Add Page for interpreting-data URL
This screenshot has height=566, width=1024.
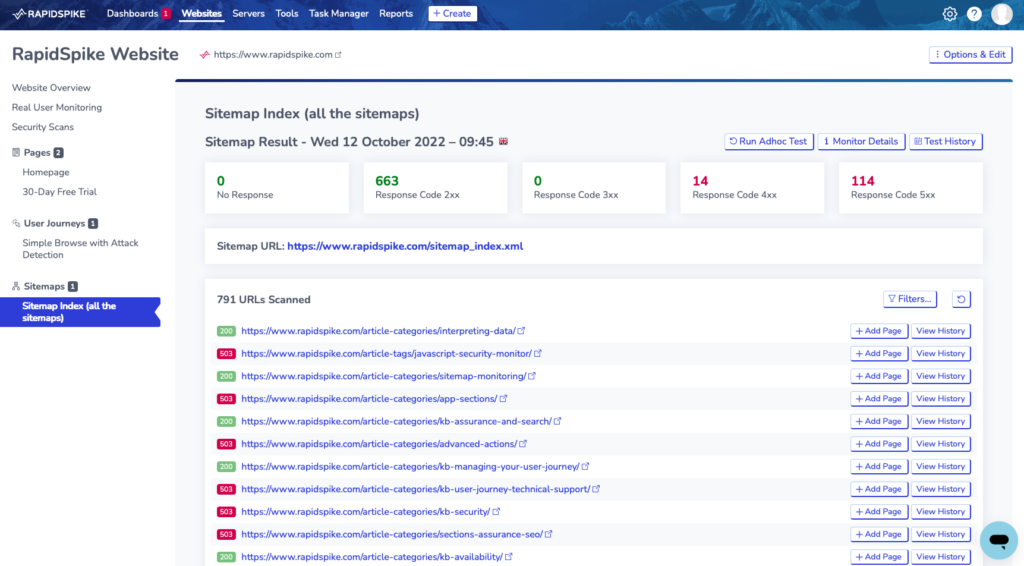click(879, 331)
